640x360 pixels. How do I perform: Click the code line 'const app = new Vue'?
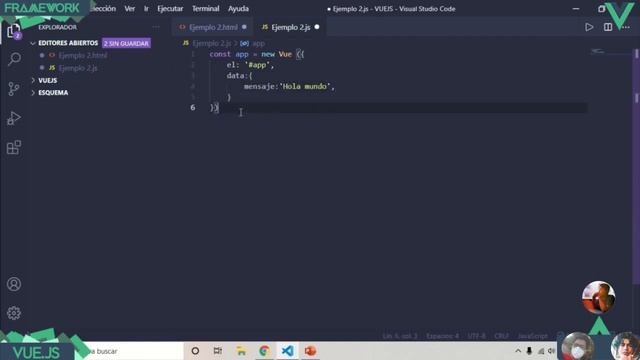click(257, 54)
